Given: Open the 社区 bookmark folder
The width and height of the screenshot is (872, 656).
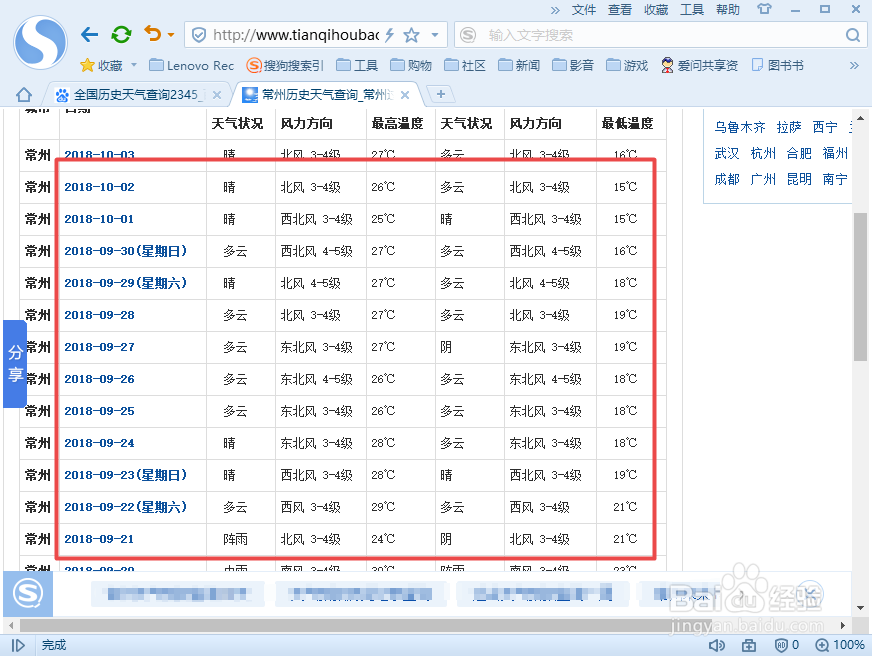Looking at the screenshot, I should (465, 66).
